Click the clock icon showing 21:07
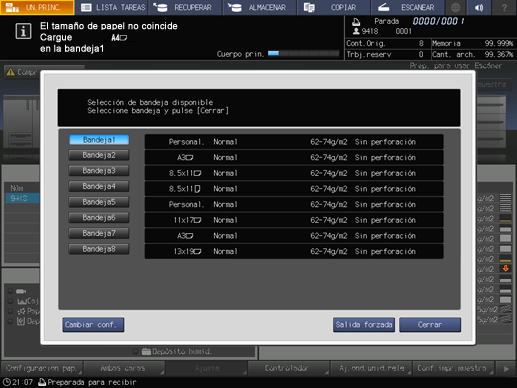517x388 pixels. click(6, 382)
